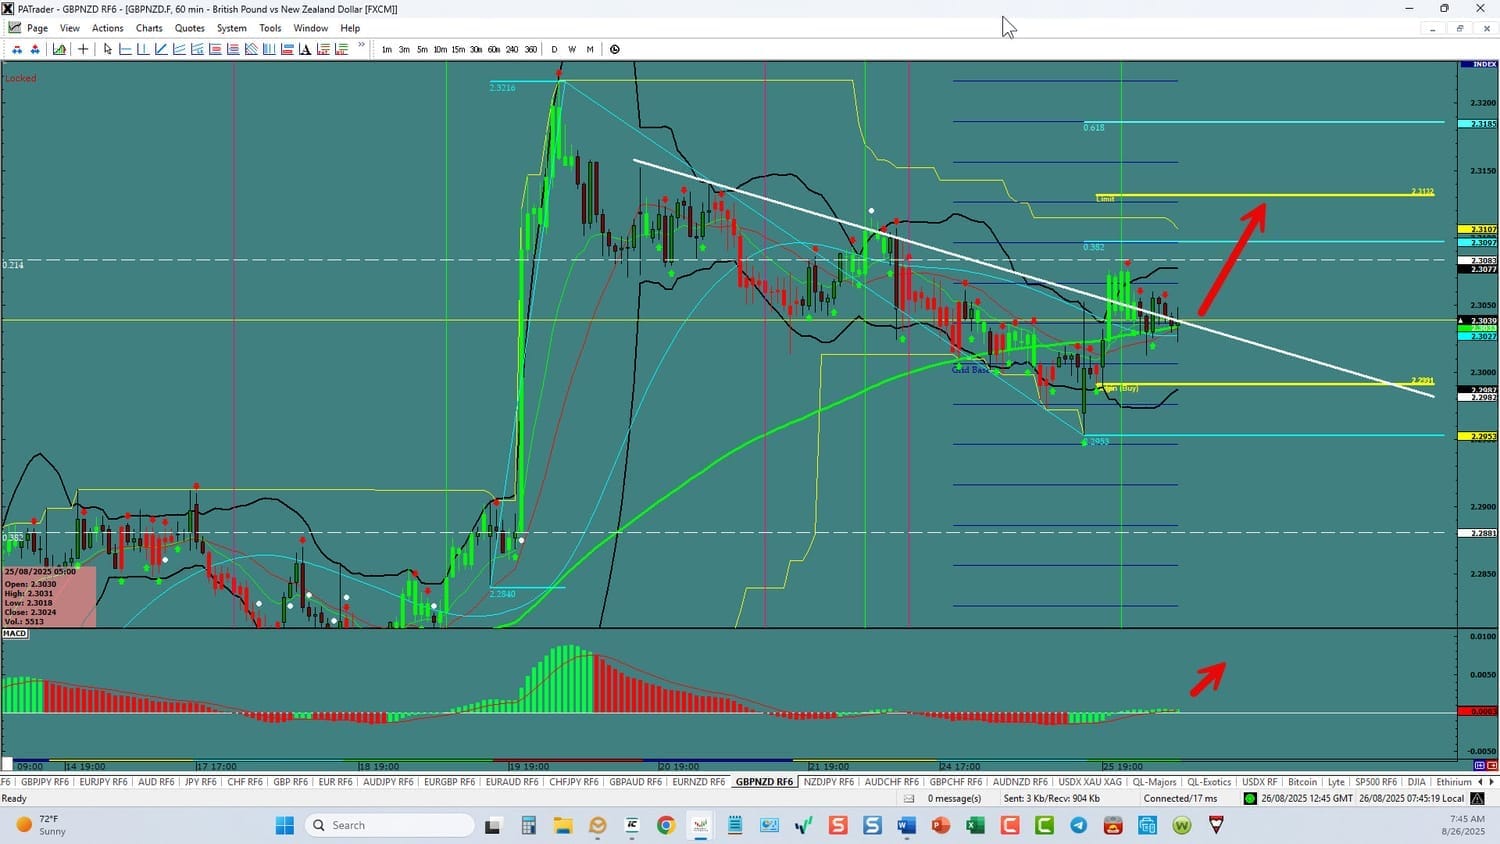Open the Quotes menu

[190, 28]
